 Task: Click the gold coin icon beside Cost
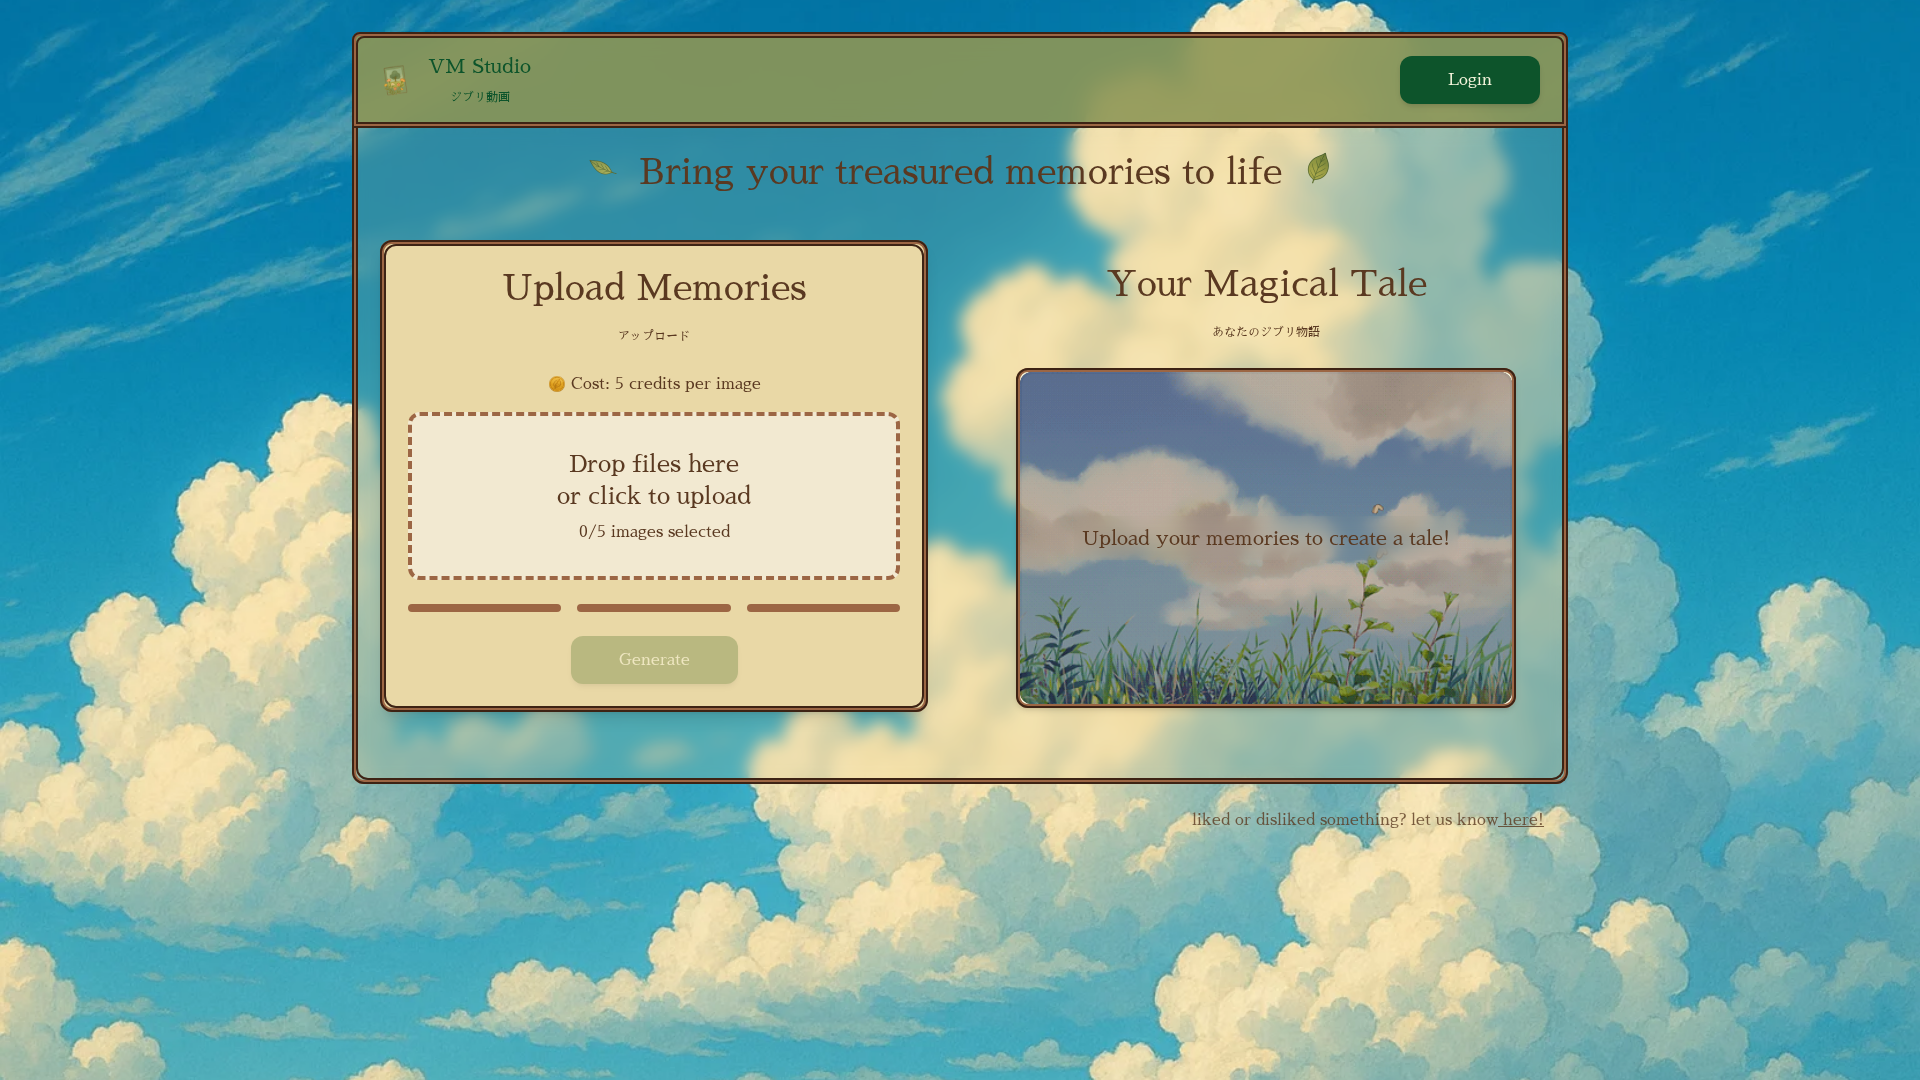(x=557, y=384)
